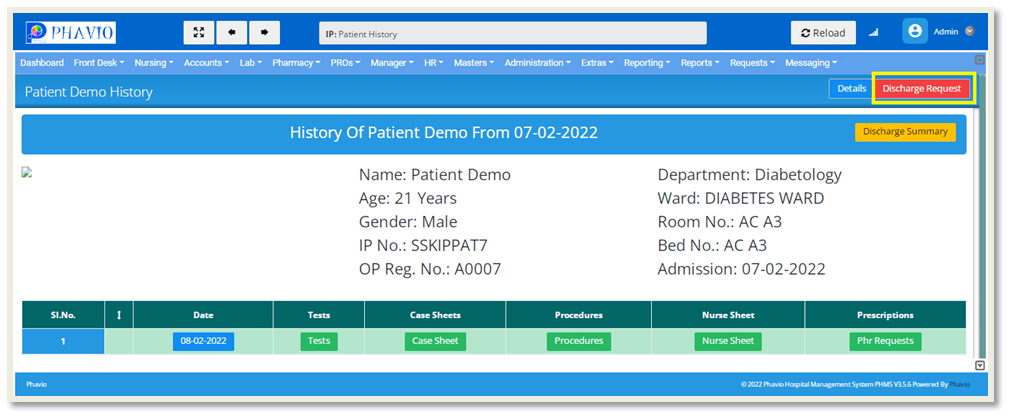The height and width of the screenshot is (417, 1009).
Task: Open the Admin user avatar icon
Action: (x=914, y=31)
